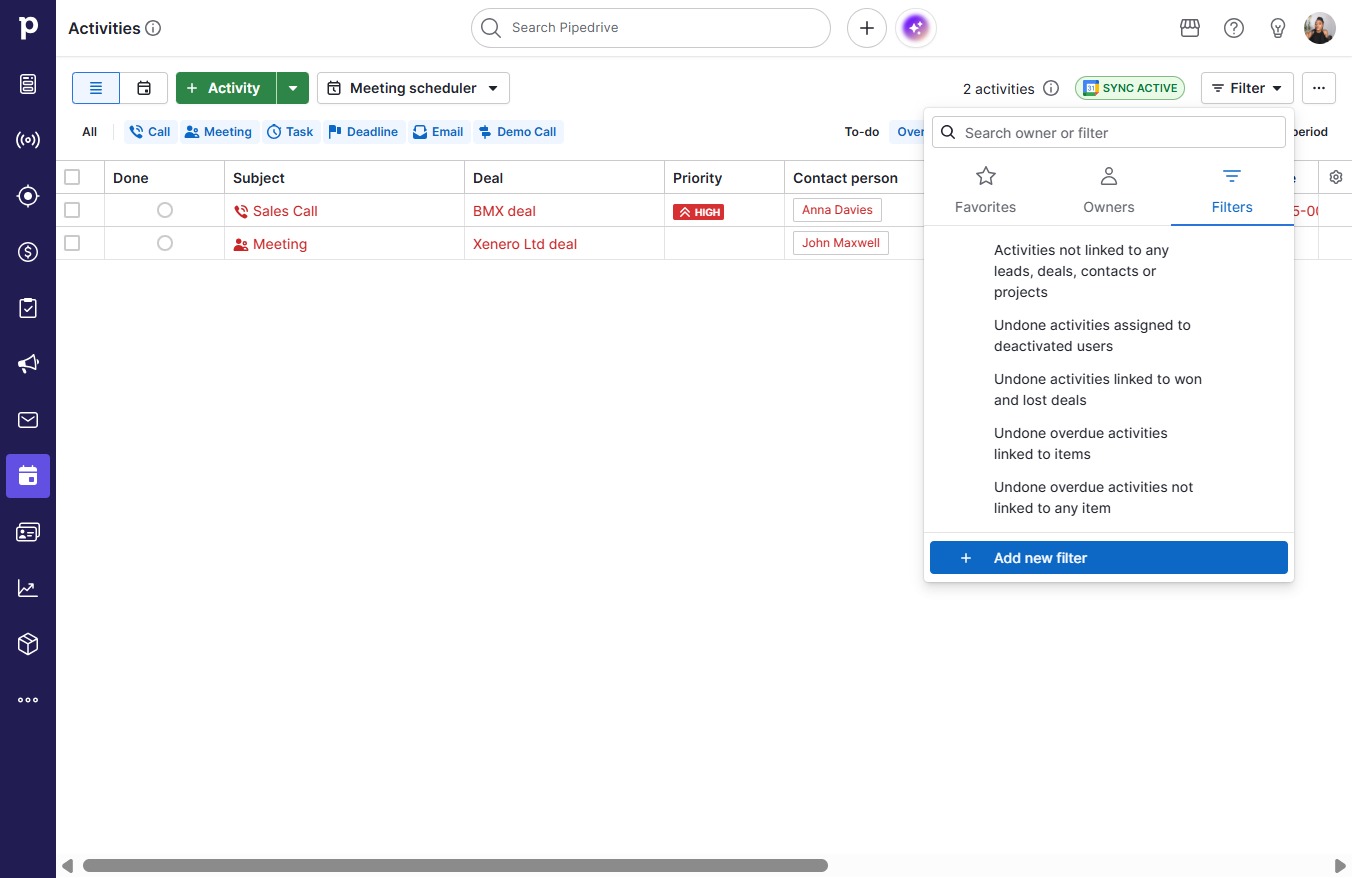Open the Xenero Ltd deal link
The height and width of the screenshot is (878, 1352).
(x=525, y=244)
